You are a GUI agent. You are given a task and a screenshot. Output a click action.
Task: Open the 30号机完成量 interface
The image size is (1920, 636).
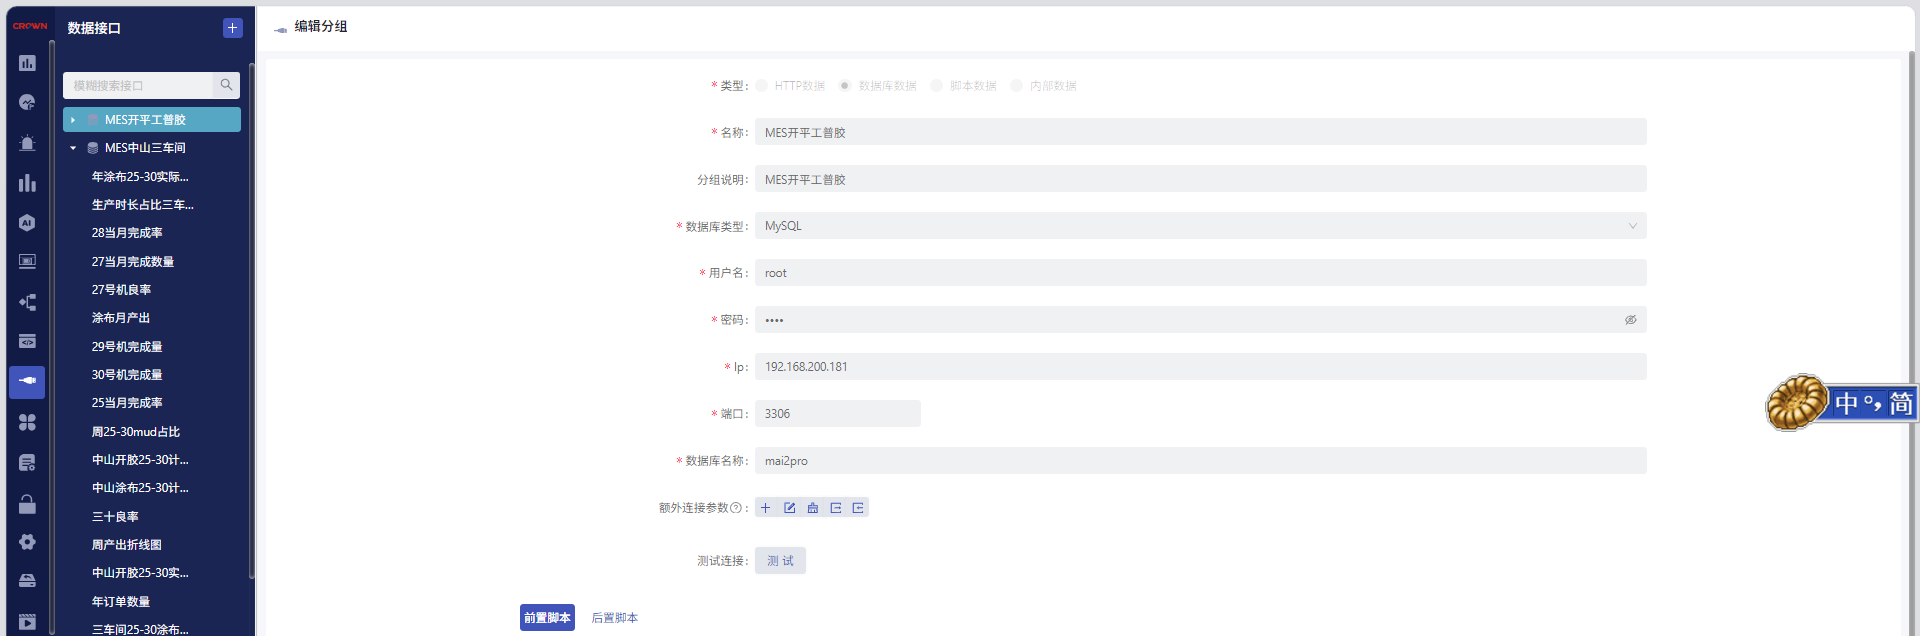pos(127,375)
